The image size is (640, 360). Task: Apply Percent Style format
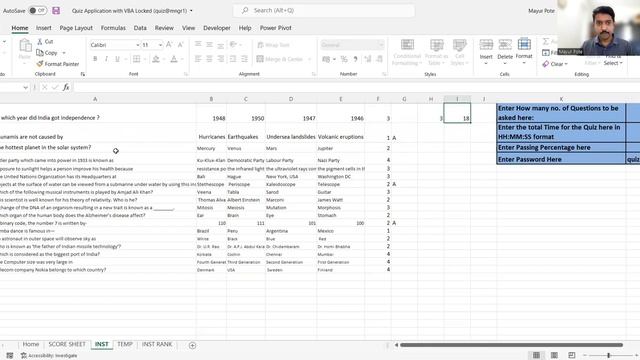[x=344, y=59]
